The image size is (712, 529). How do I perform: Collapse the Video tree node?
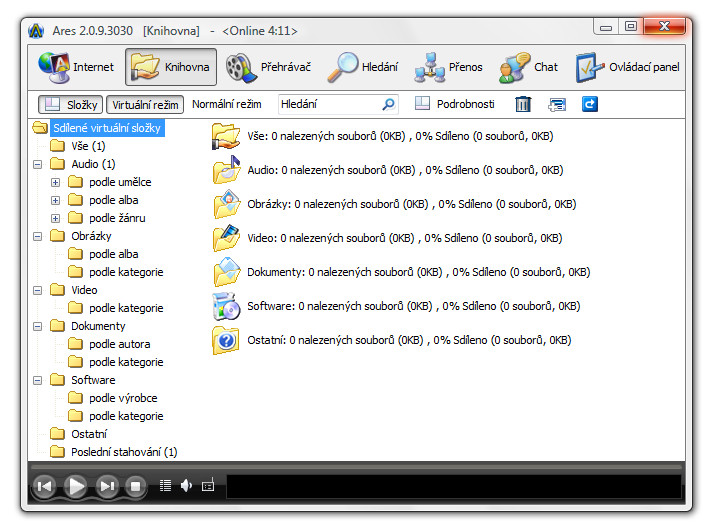pyautogui.click(x=38, y=290)
